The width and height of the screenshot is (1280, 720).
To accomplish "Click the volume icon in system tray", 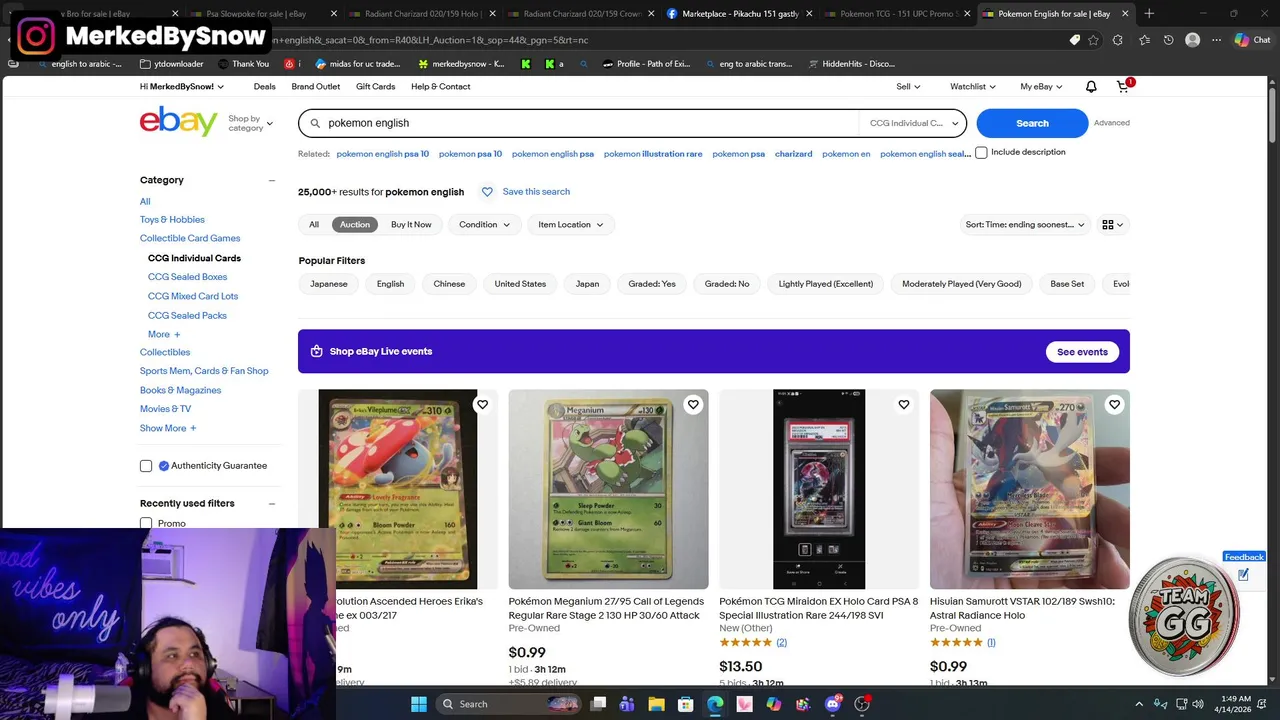I will point(1198,704).
